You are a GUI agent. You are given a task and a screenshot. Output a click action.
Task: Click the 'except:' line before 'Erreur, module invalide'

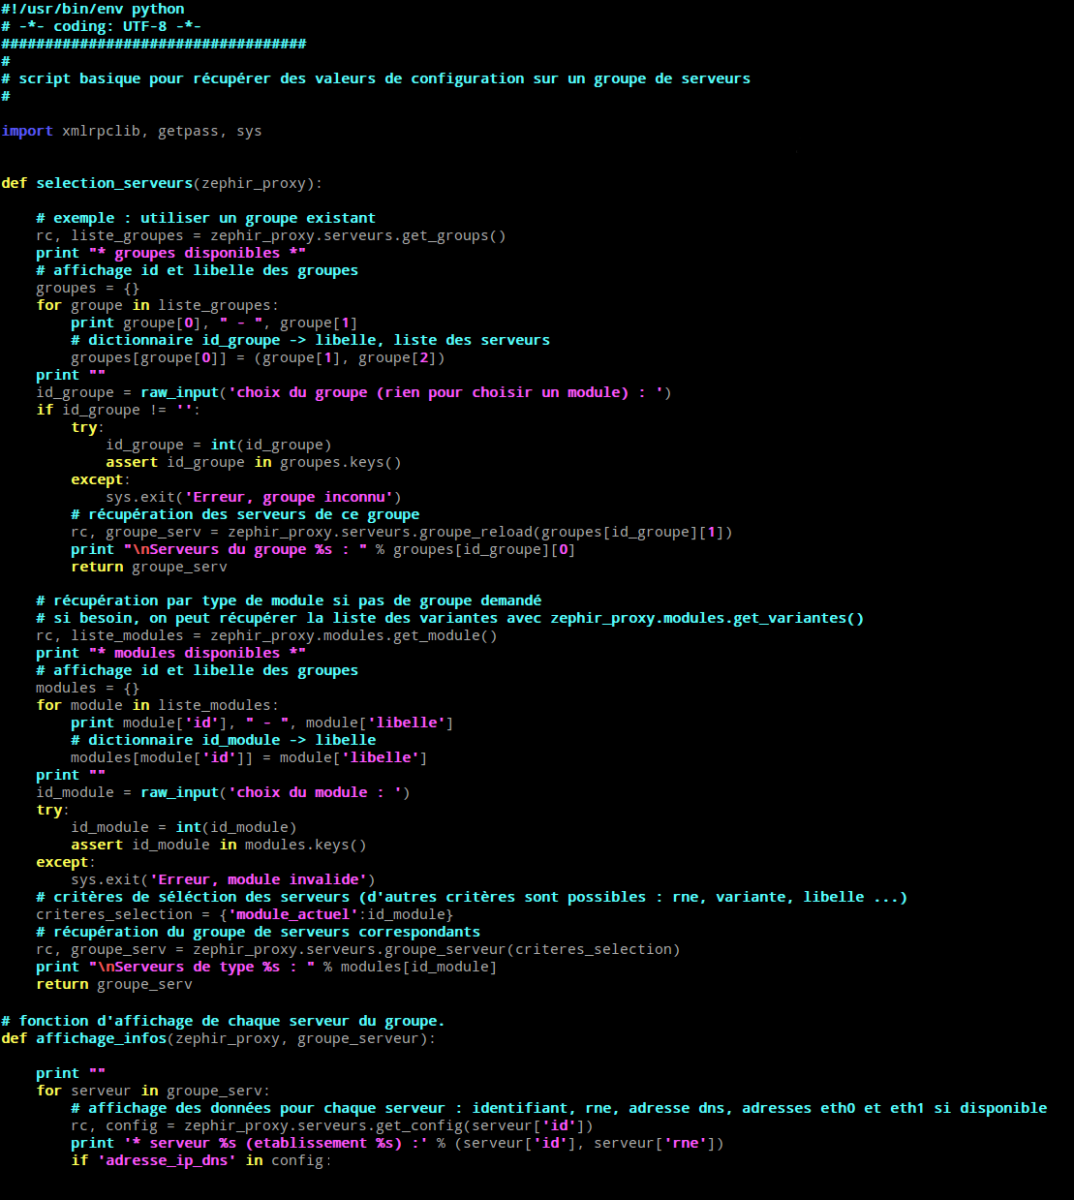(66, 862)
